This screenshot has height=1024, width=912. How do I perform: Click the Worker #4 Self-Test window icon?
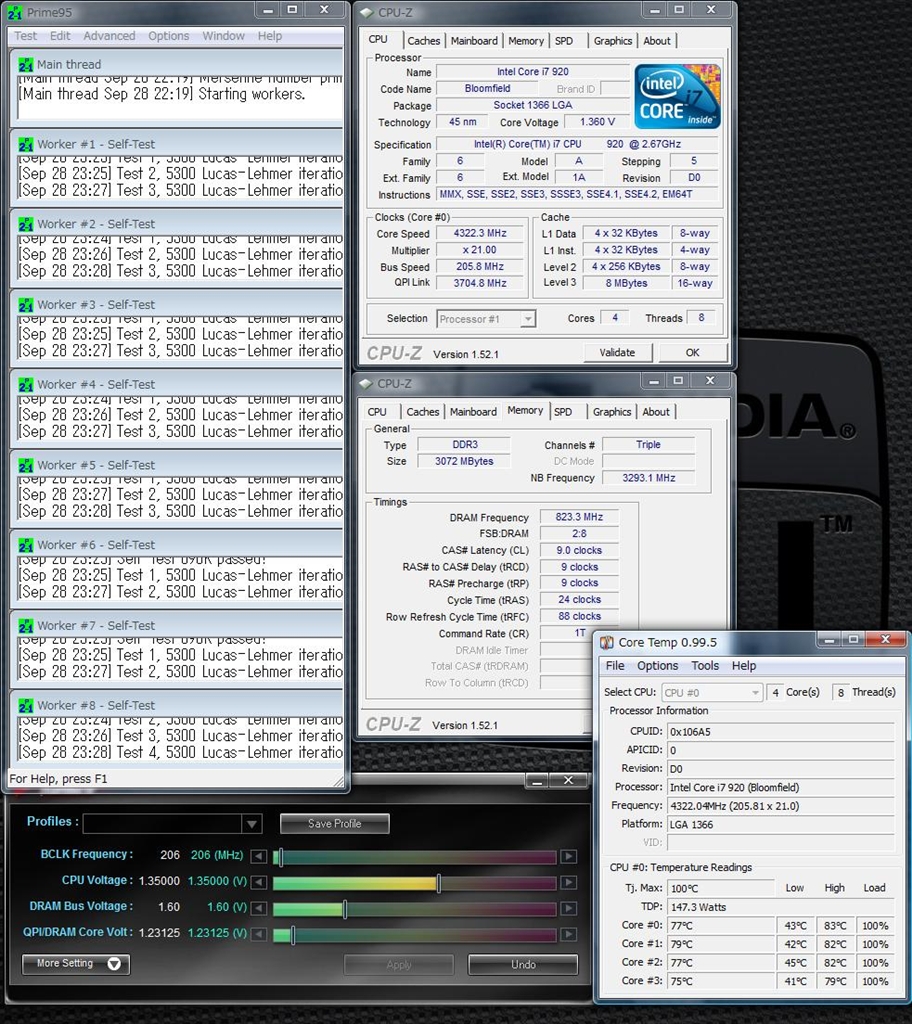pyautogui.click(x=26, y=384)
